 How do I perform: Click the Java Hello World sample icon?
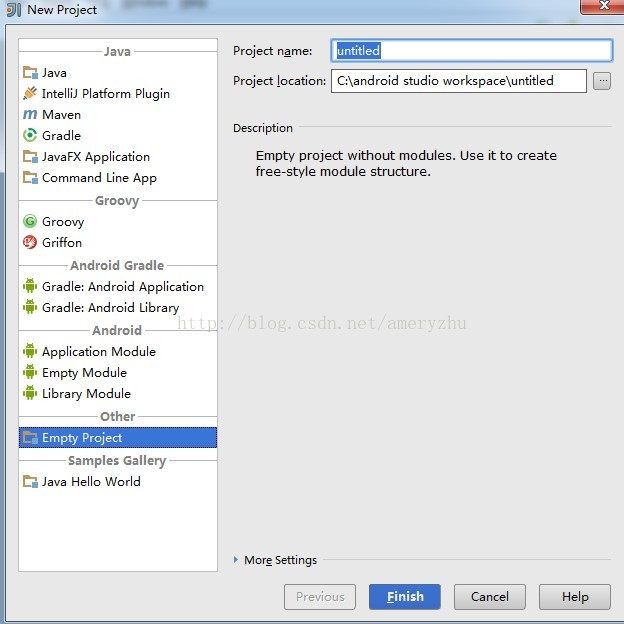(30, 482)
